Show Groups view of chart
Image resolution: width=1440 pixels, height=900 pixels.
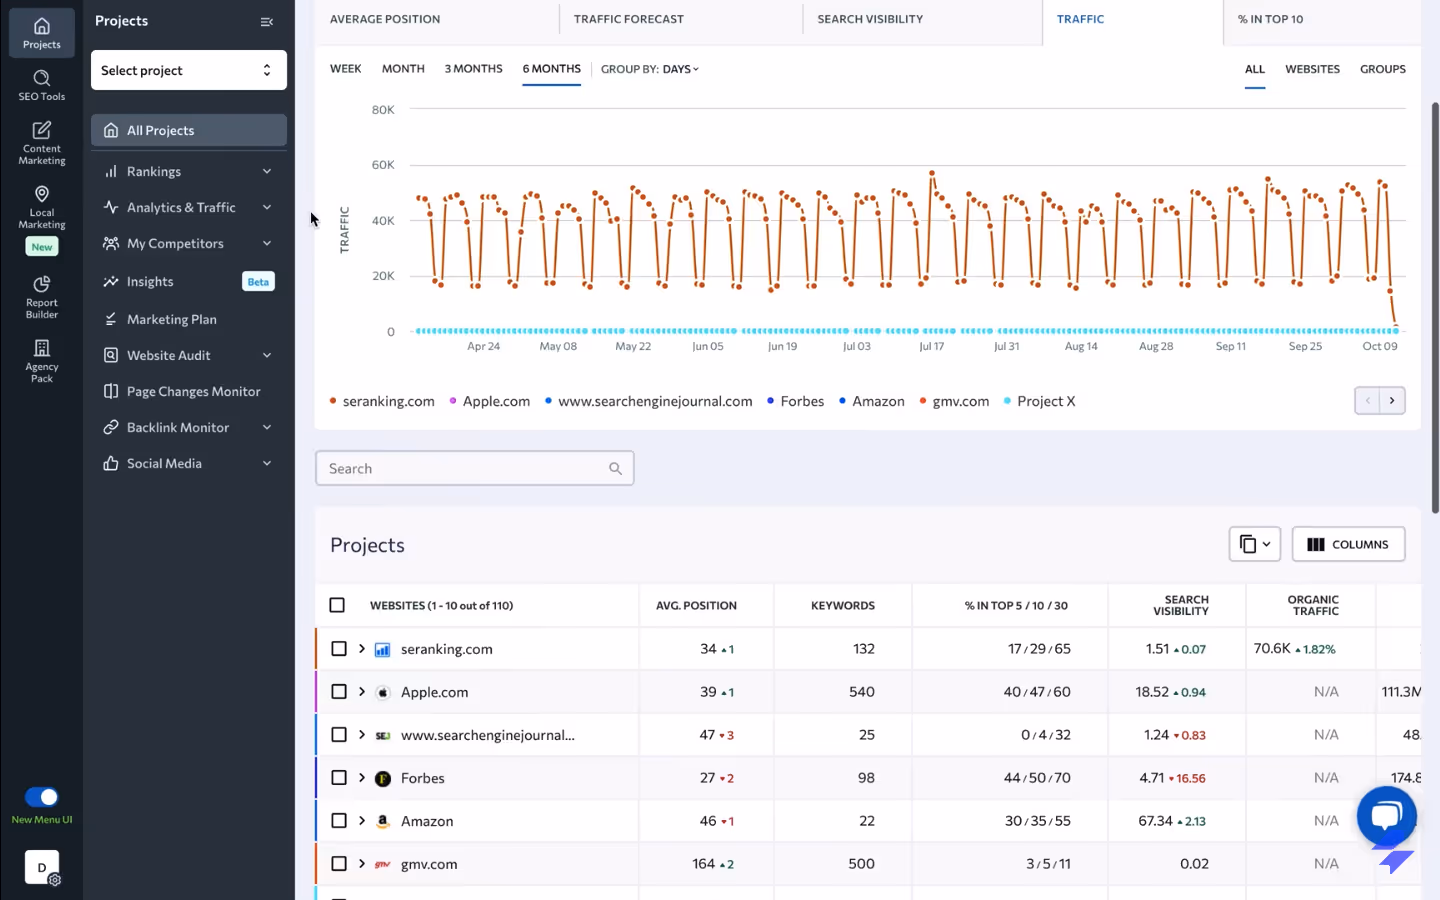point(1383,69)
